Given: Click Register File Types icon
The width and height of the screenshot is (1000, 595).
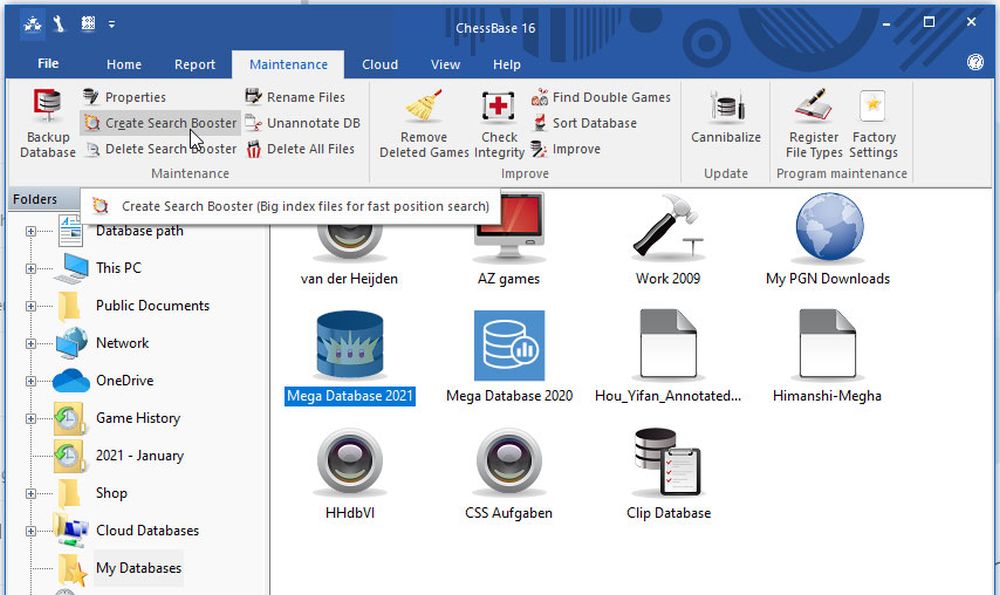Looking at the screenshot, I should pos(814,108).
